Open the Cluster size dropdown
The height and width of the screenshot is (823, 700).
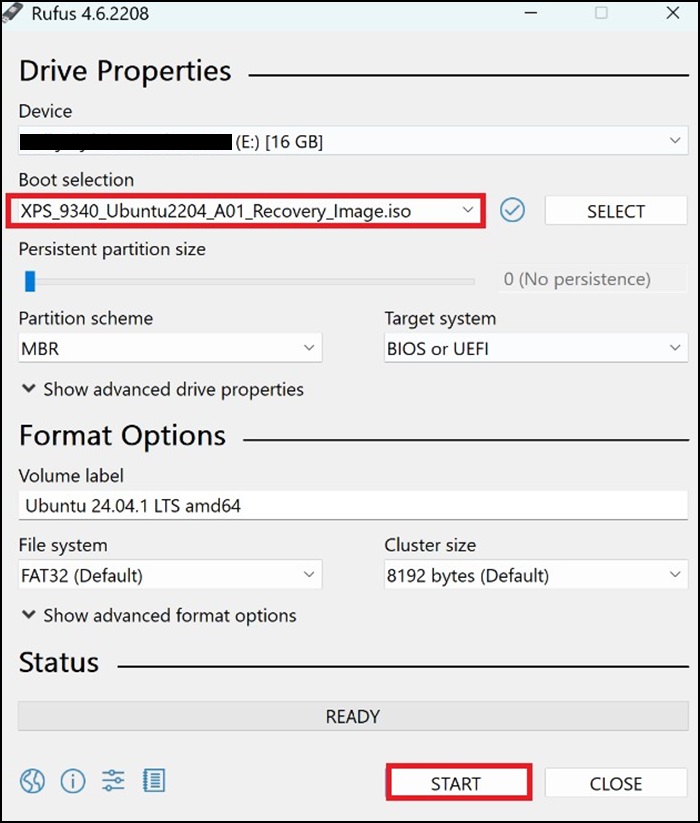point(536,576)
